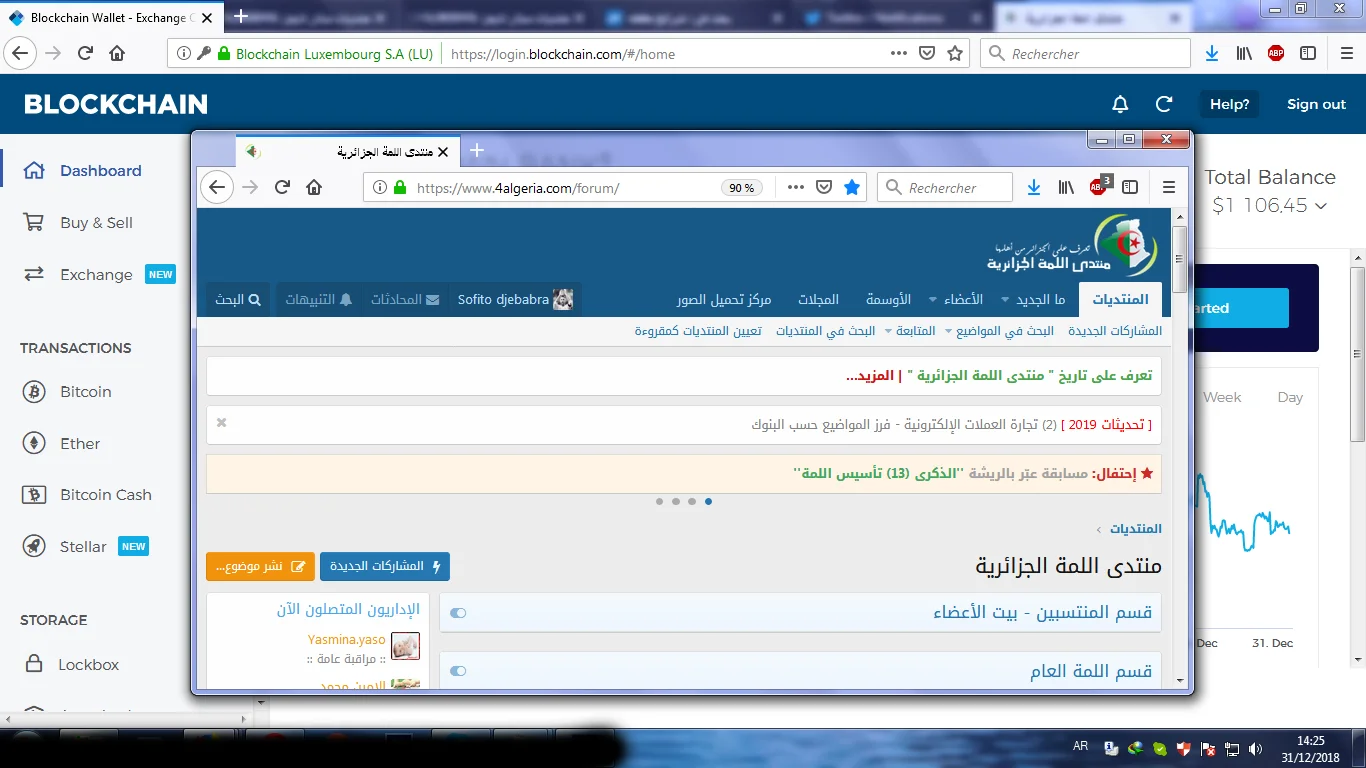The width and height of the screenshot is (1366, 768).
Task: Click the notification bell icon in Blockchain header
Action: 1120,104
